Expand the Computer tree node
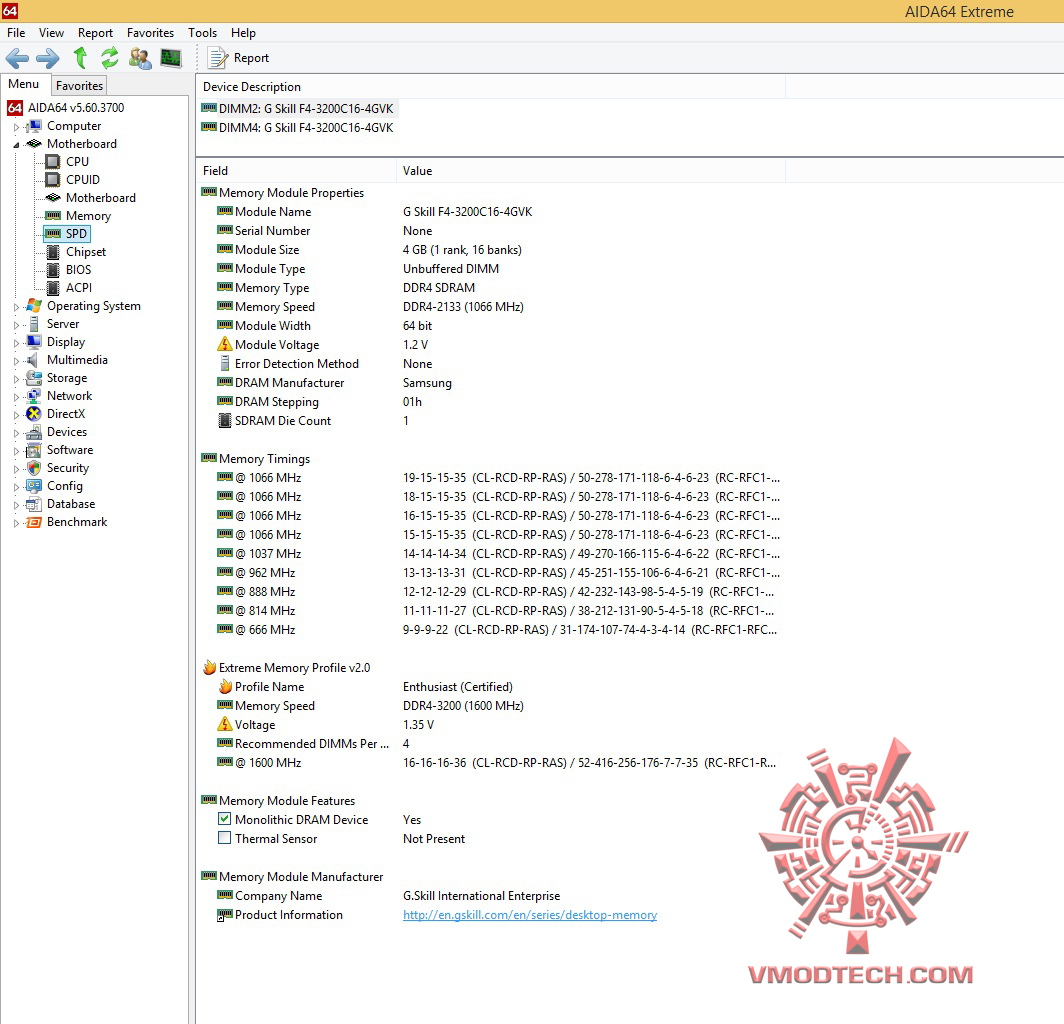Viewport: 1064px width, 1024px height. (x=16, y=127)
